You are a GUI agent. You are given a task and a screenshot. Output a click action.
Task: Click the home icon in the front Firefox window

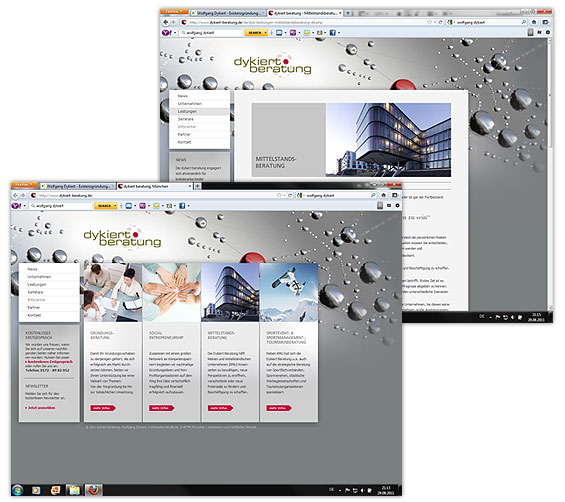pyautogui.click(x=384, y=195)
